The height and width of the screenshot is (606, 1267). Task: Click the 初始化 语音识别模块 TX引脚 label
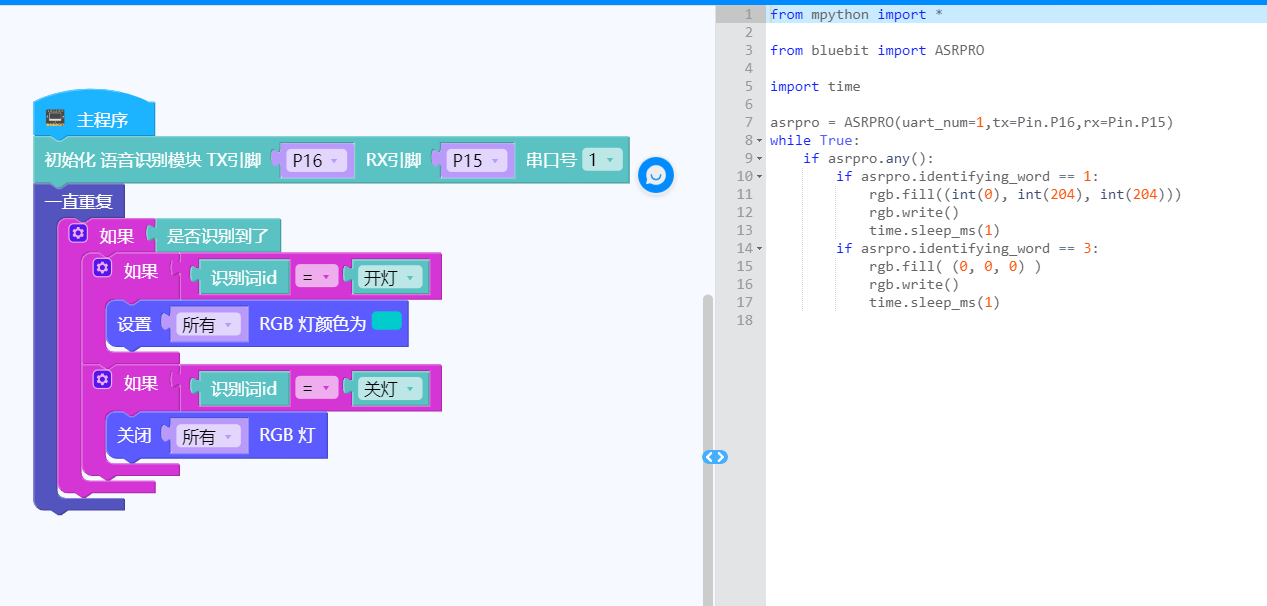pyautogui.click(x=153, y=160)
